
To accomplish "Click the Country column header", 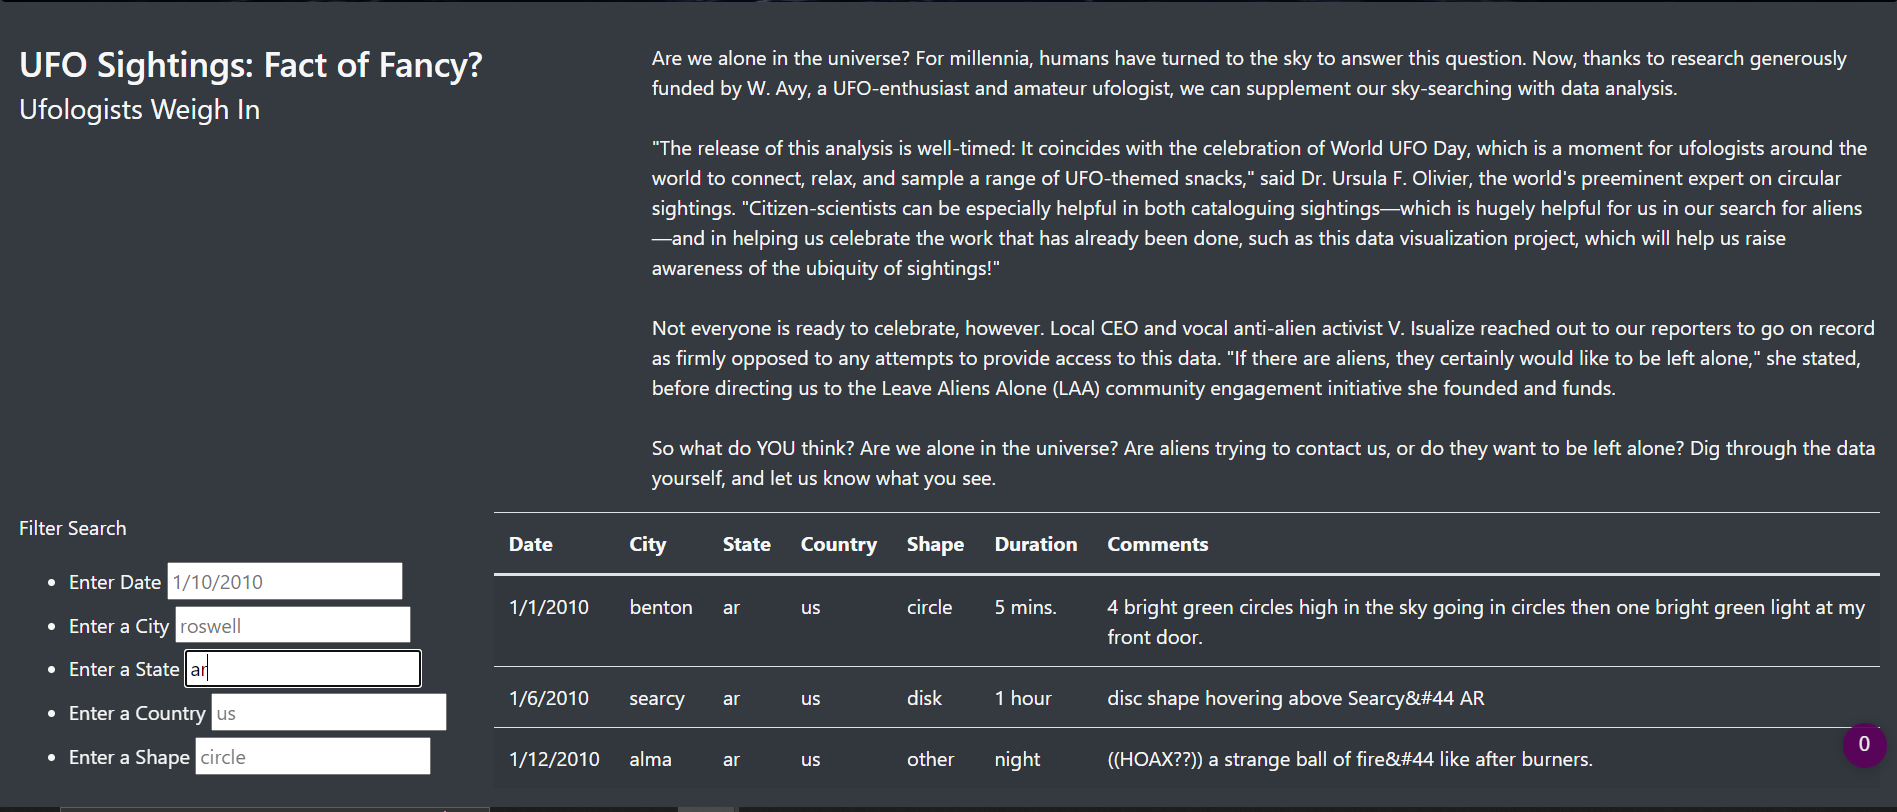I will (x=838, y=544).
